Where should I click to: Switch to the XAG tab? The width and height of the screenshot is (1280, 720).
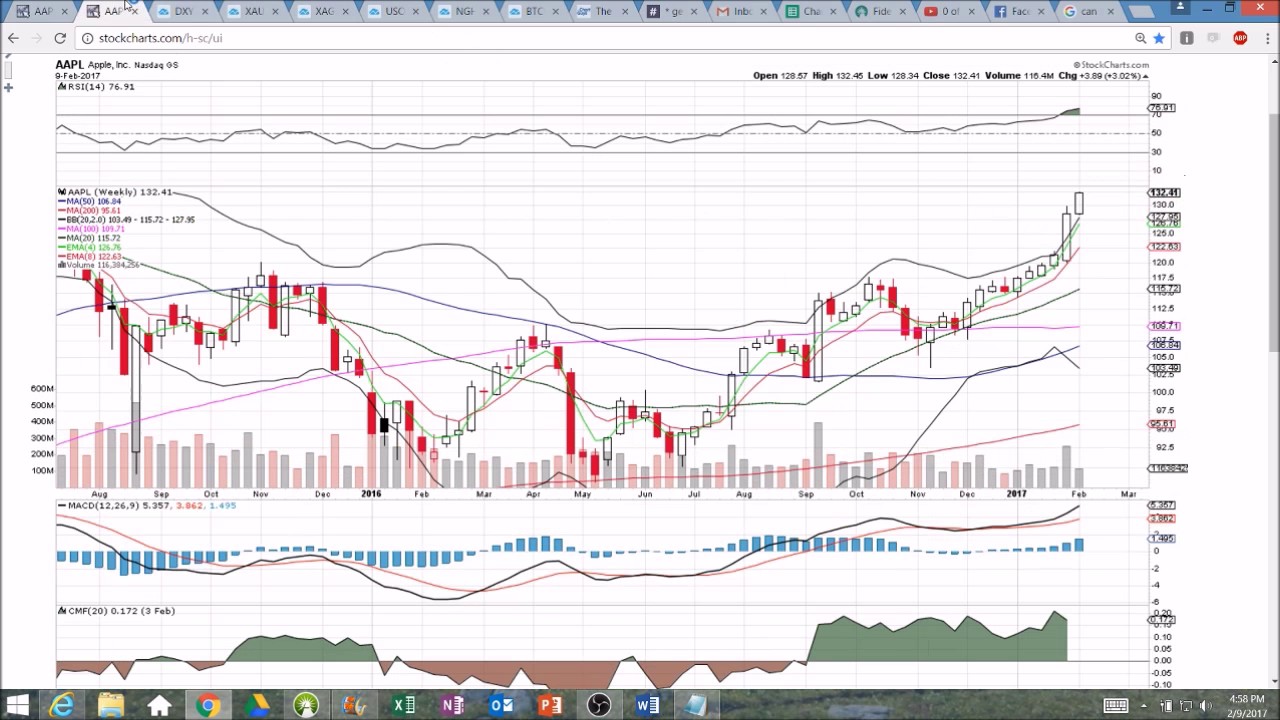(324, 11)
